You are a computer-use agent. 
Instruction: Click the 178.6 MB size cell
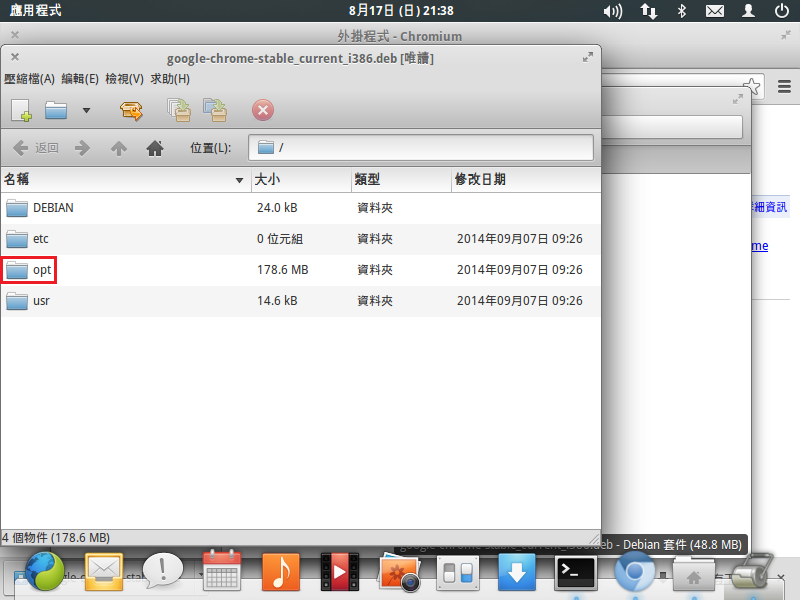(x=283, y=270)
